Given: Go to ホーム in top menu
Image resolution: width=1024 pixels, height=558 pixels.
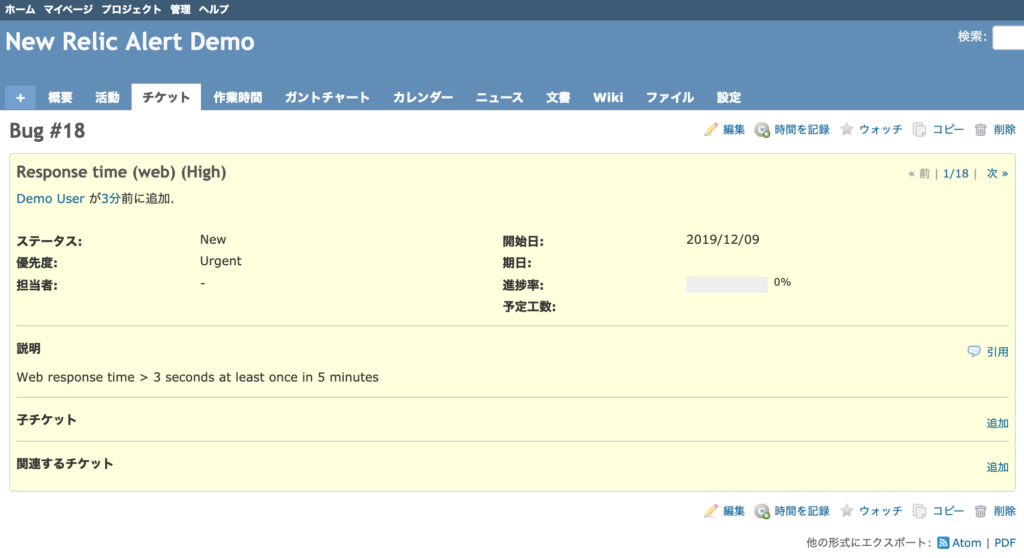Looking at the screenshot, I should pyautogui.click(x=20, y=9).
